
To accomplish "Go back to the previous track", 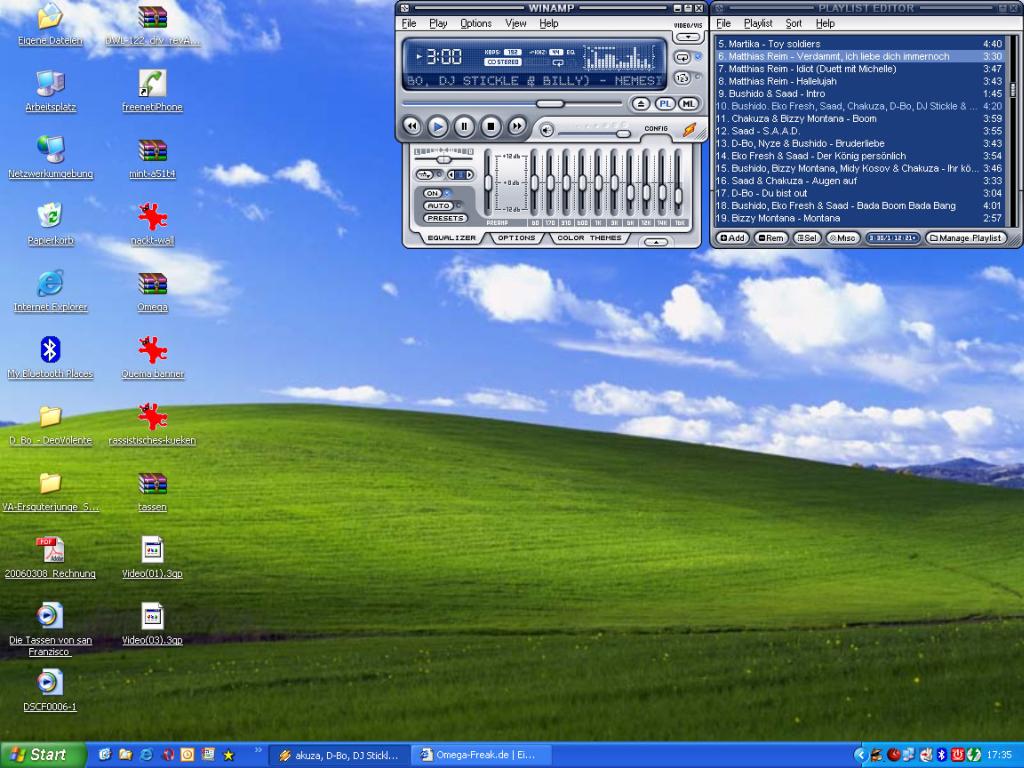I will coord(411,126).
